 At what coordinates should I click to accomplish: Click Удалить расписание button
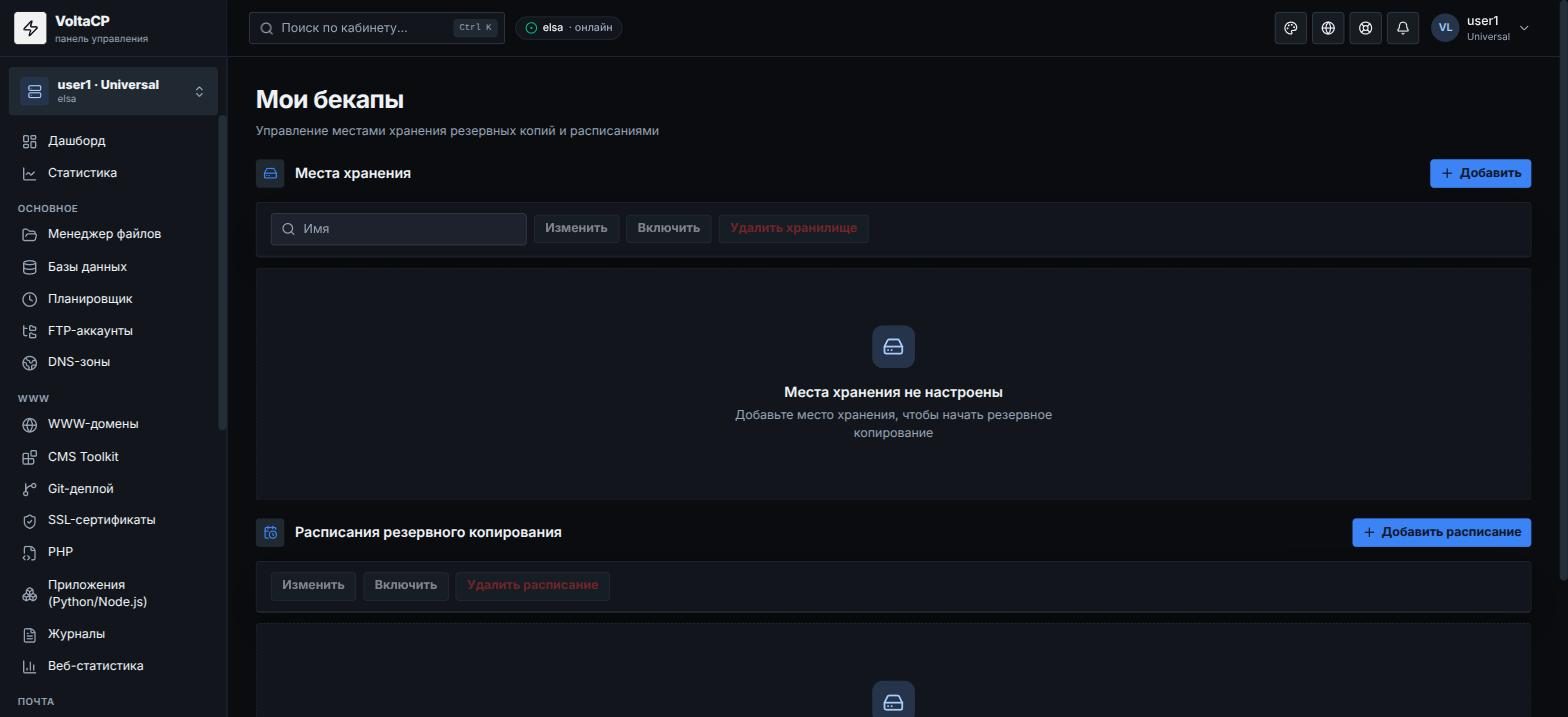click(532, 585)
